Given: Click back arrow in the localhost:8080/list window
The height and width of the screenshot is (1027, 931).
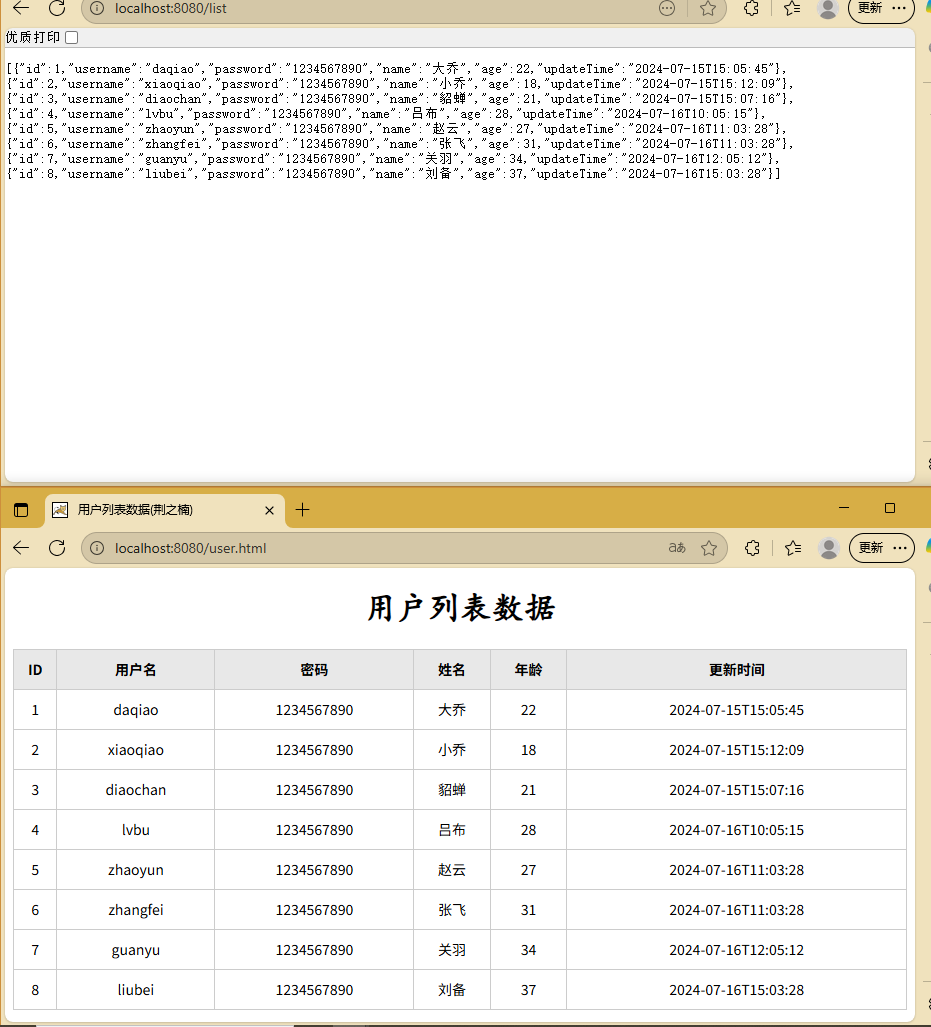Looking at the screenshot, I should pos(21,8).
